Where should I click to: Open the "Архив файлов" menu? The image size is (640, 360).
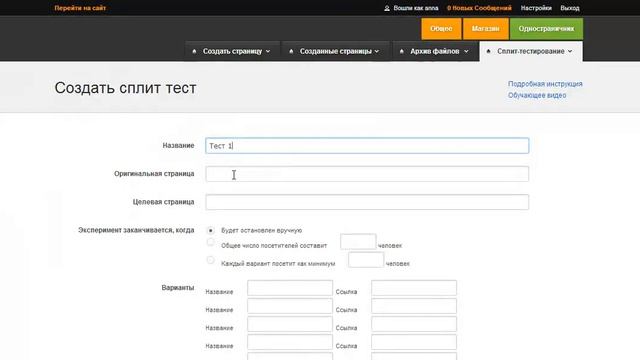(435, 51)
